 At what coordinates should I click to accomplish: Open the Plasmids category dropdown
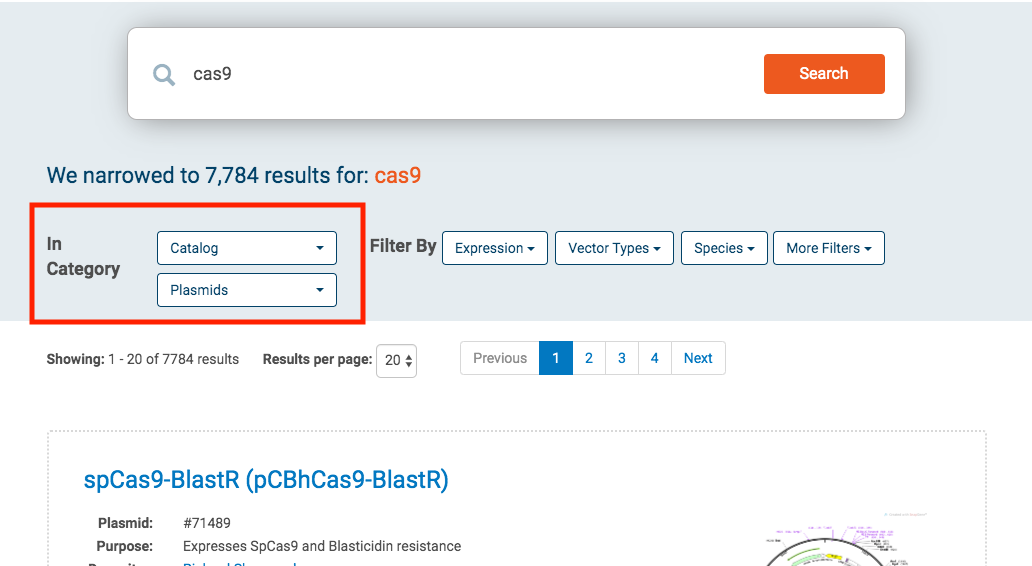tap(247, 290)
